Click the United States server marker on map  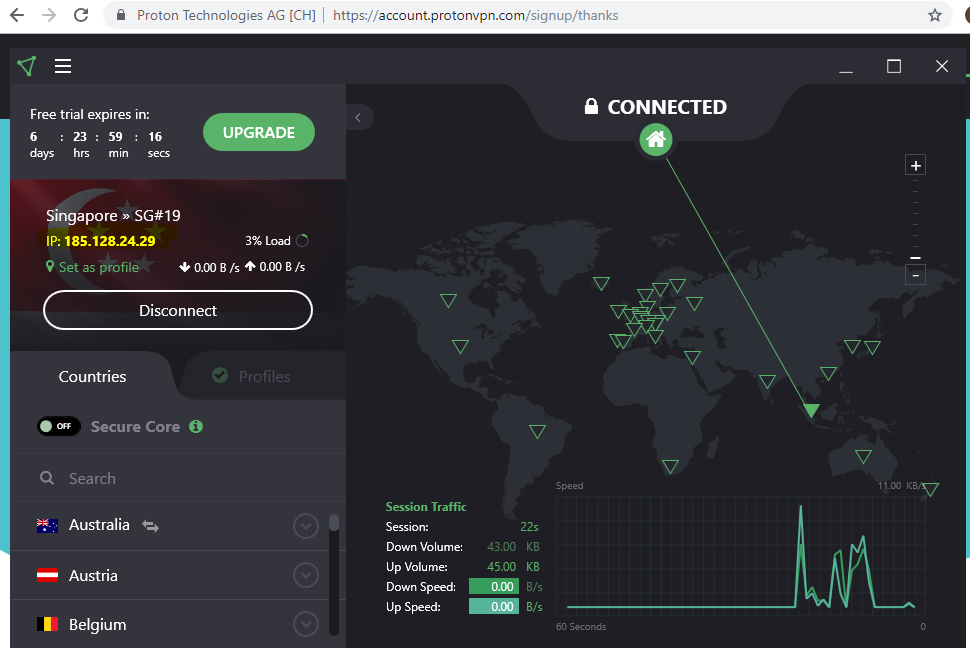(x=460, y=346)
